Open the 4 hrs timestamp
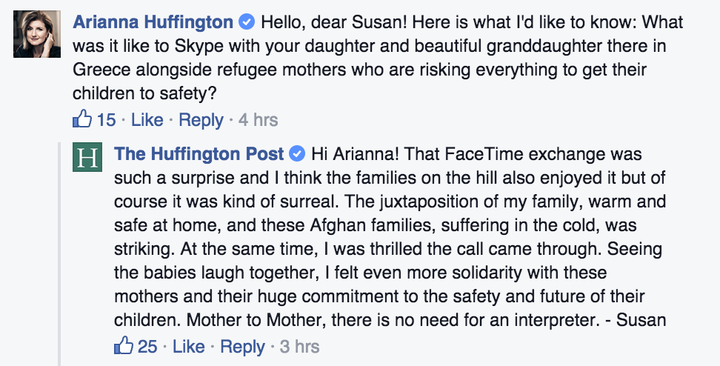The height and width of the screenshot is (366, 720). pos(258,120)
